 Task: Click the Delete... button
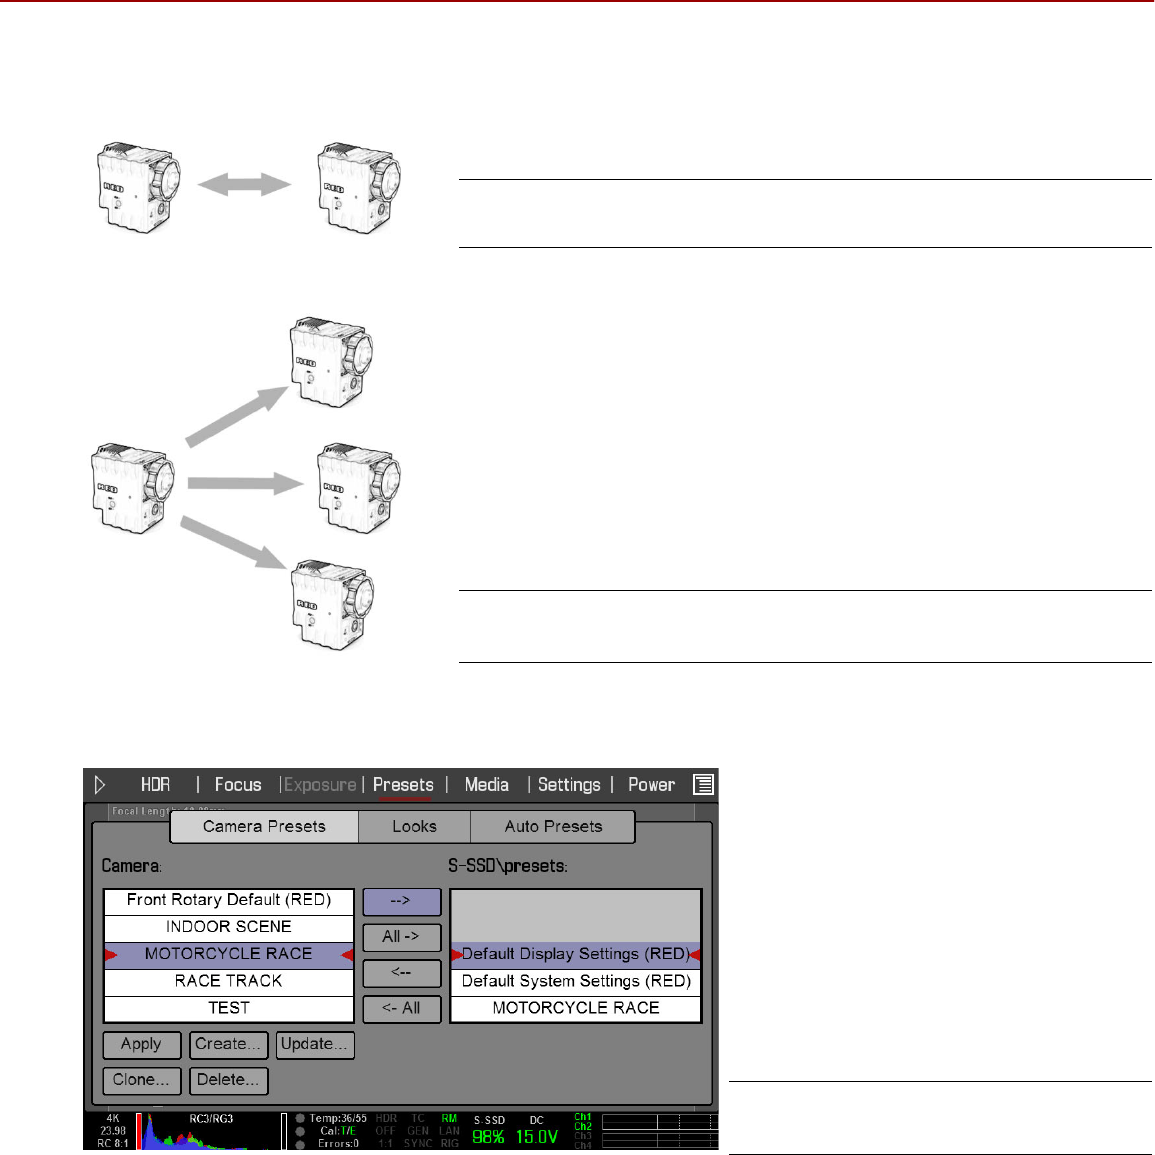(x=228, y=1081)
